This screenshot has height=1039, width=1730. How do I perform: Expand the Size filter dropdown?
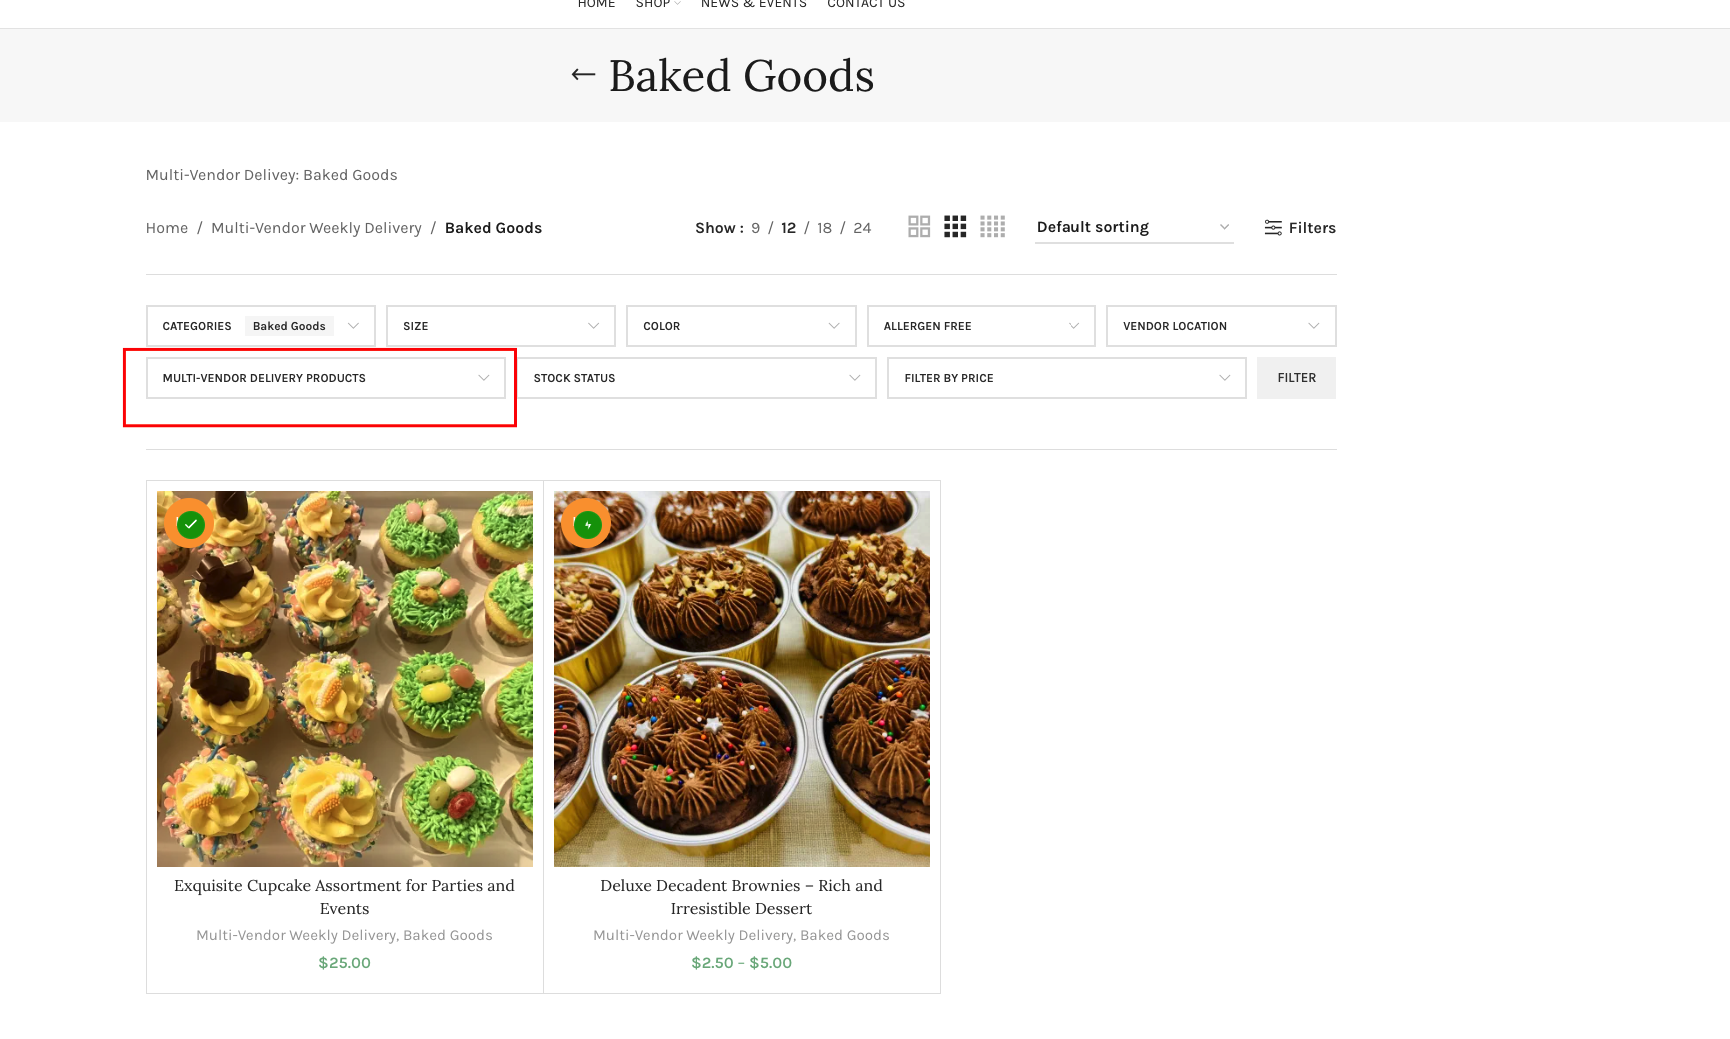click(x=501, y=326)
